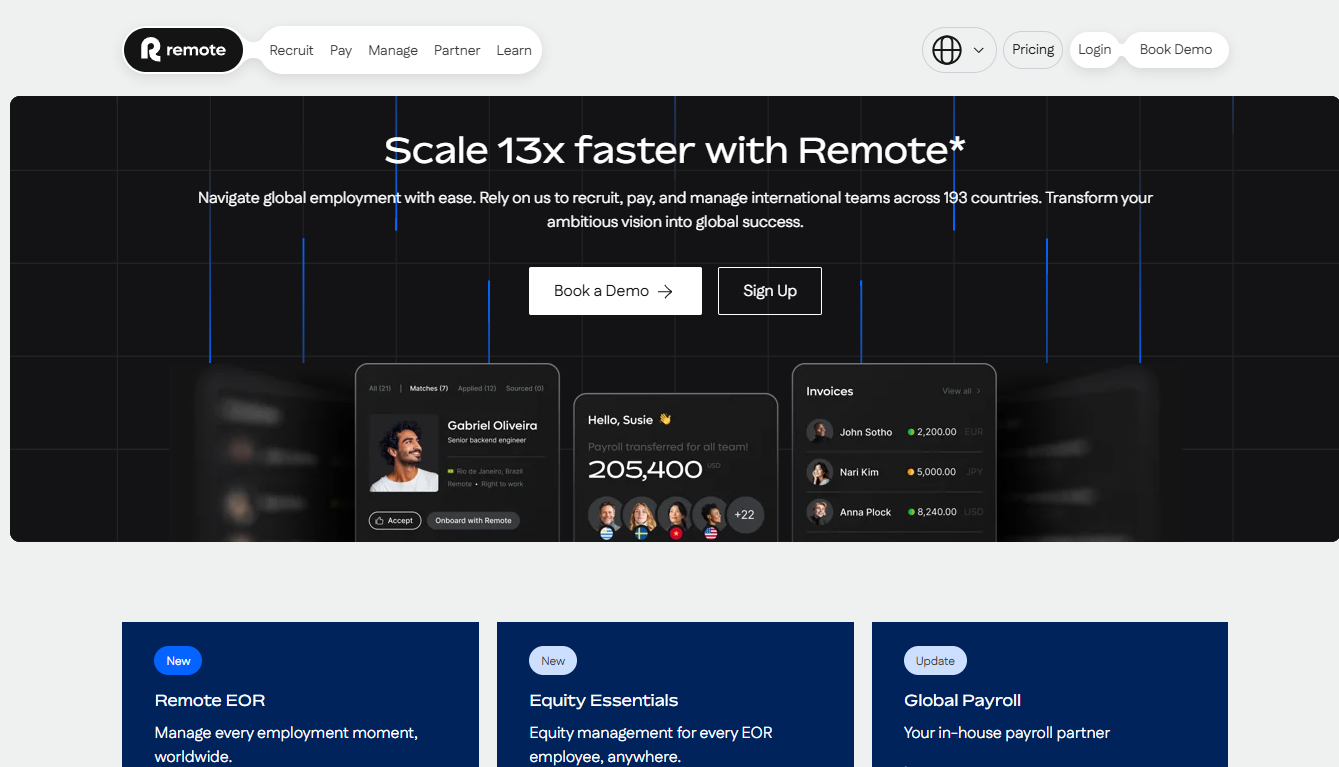Click the New badge on Remote EOR
The image size is (1339, 767).
(178, 661)
